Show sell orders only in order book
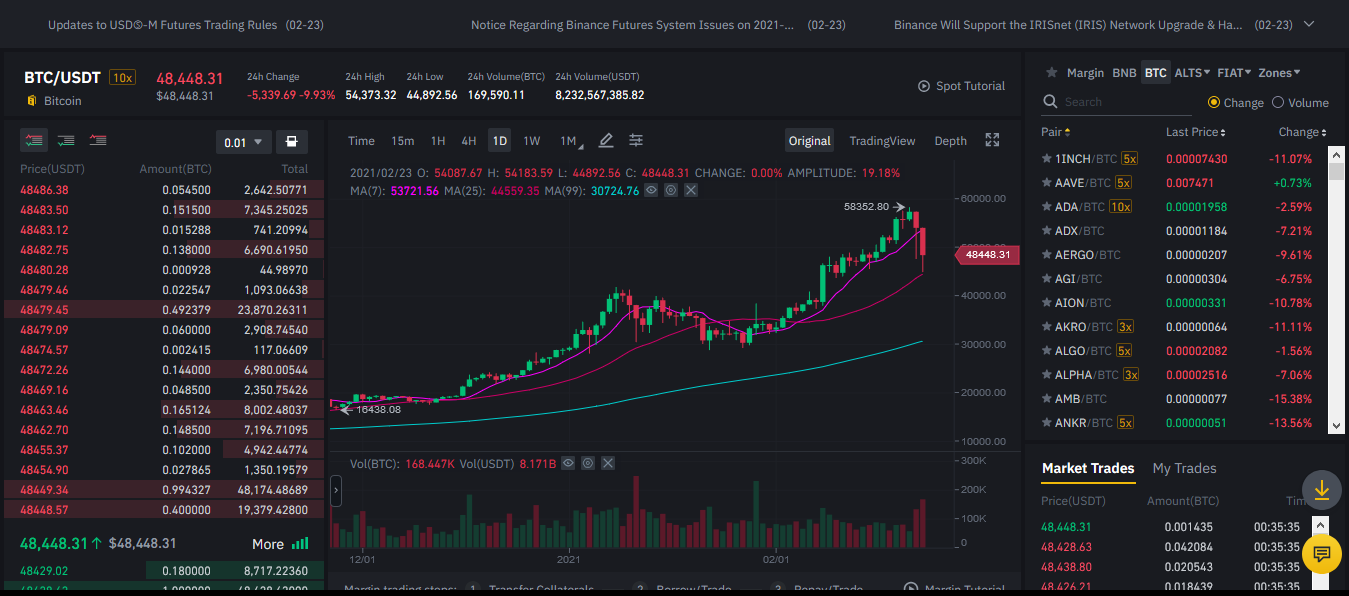The image size is (1349, 596). [98, 141]
